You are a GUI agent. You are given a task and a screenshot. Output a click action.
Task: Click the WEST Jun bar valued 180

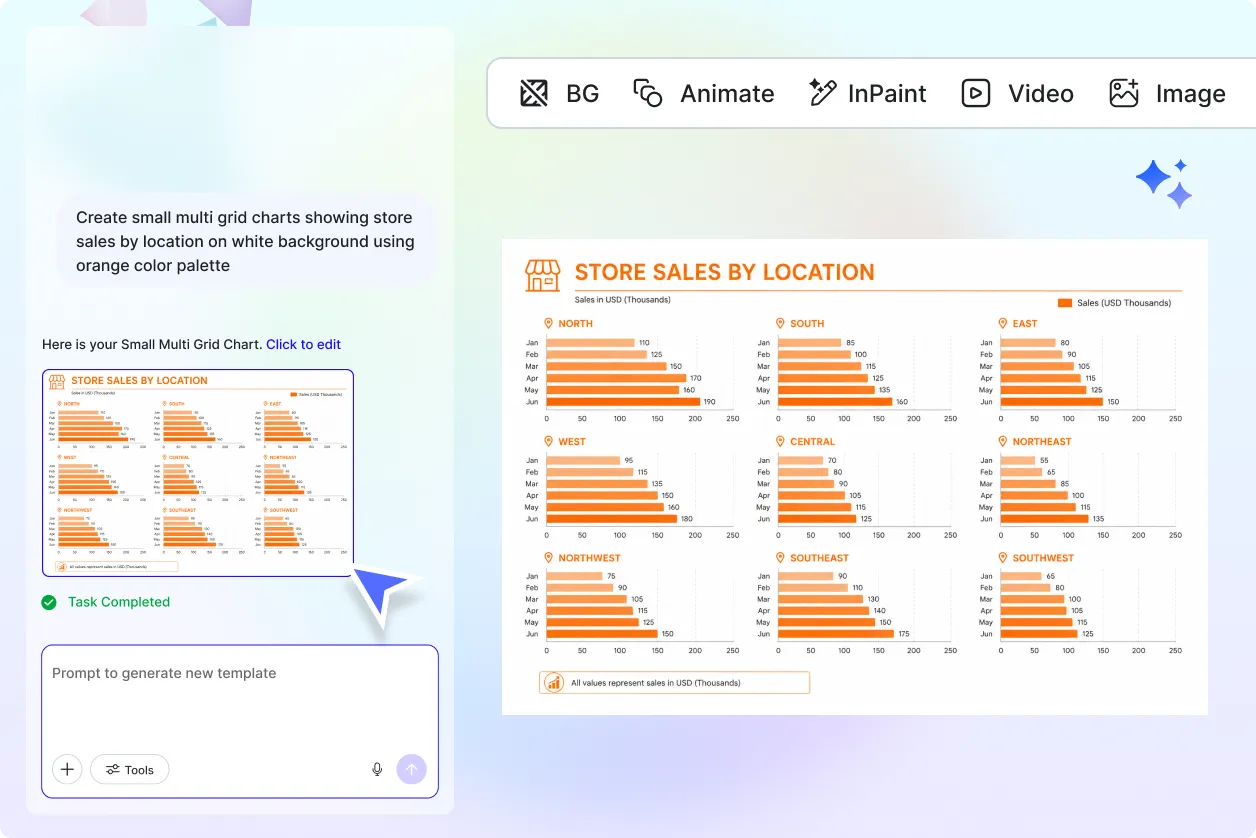click(611, 519)
